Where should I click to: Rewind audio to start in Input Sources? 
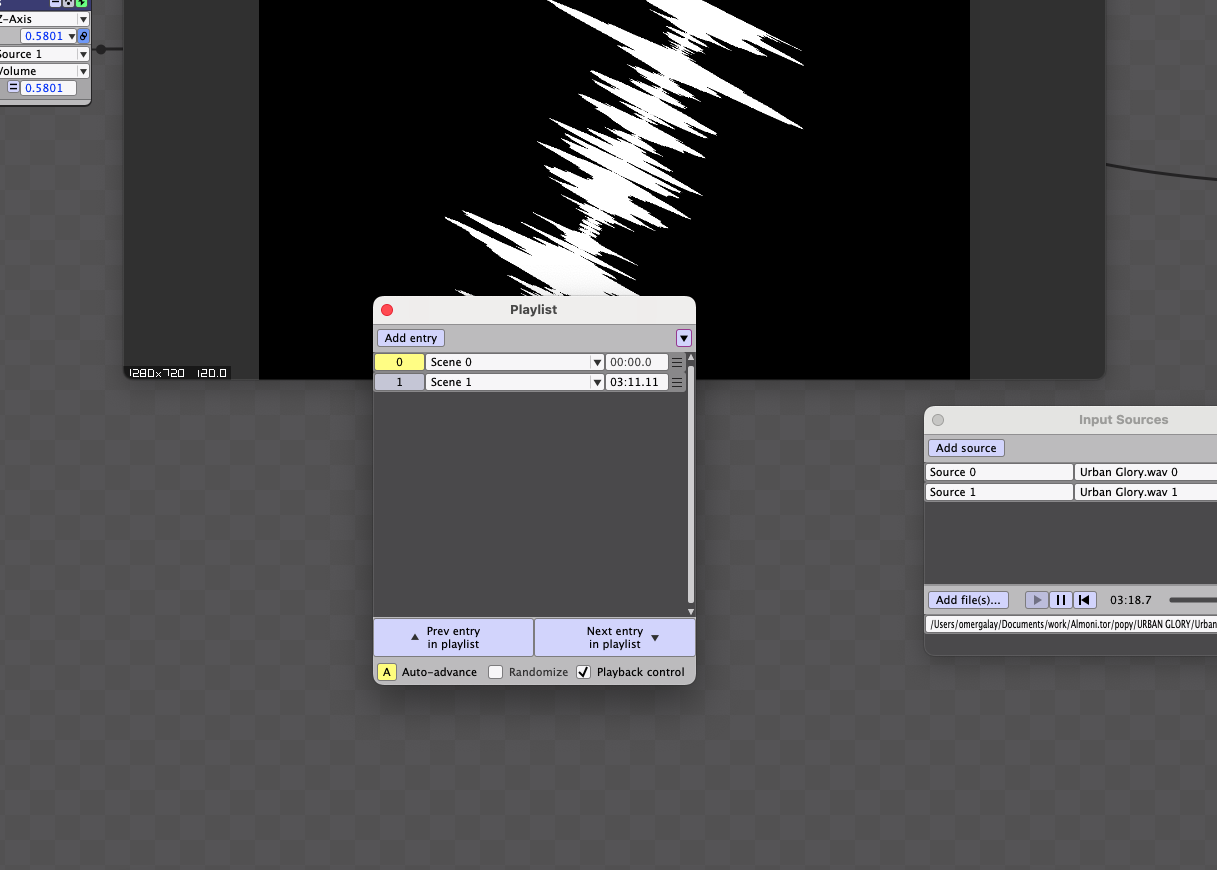coord(1085,600)
